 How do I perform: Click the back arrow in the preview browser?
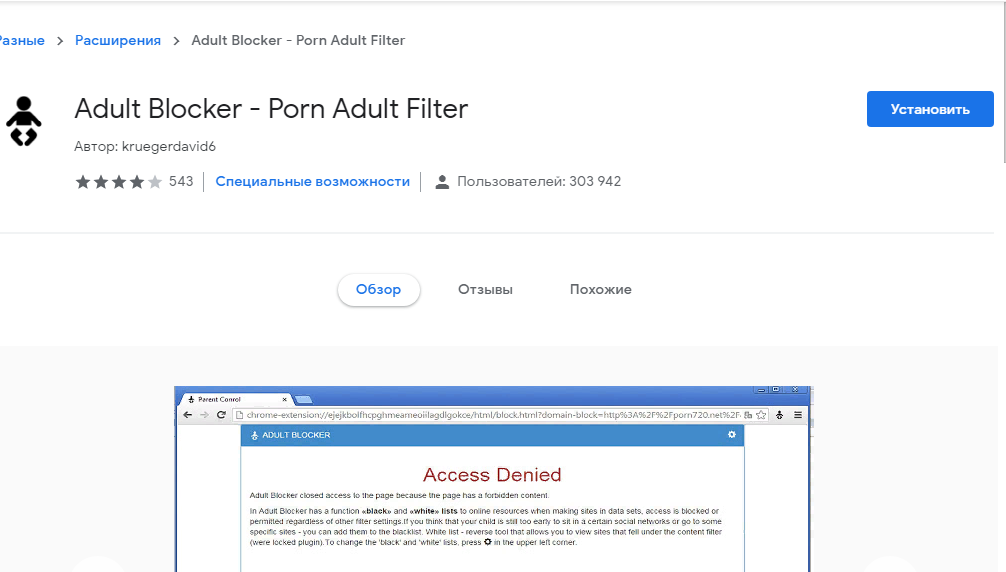pos(187,415)
